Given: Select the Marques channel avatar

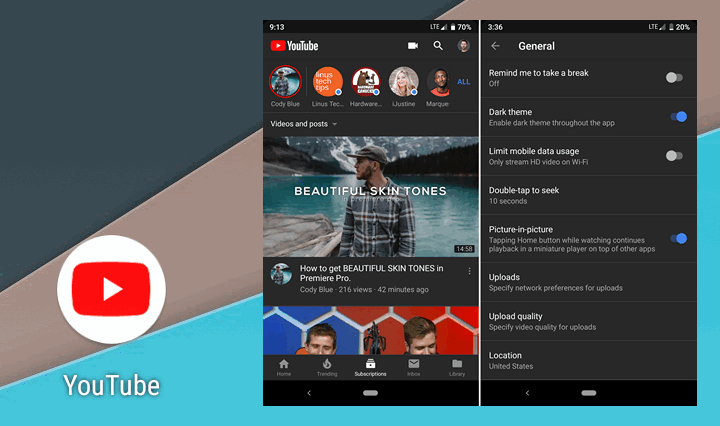Looking at the screenshot, I should (x=438, y=82).
